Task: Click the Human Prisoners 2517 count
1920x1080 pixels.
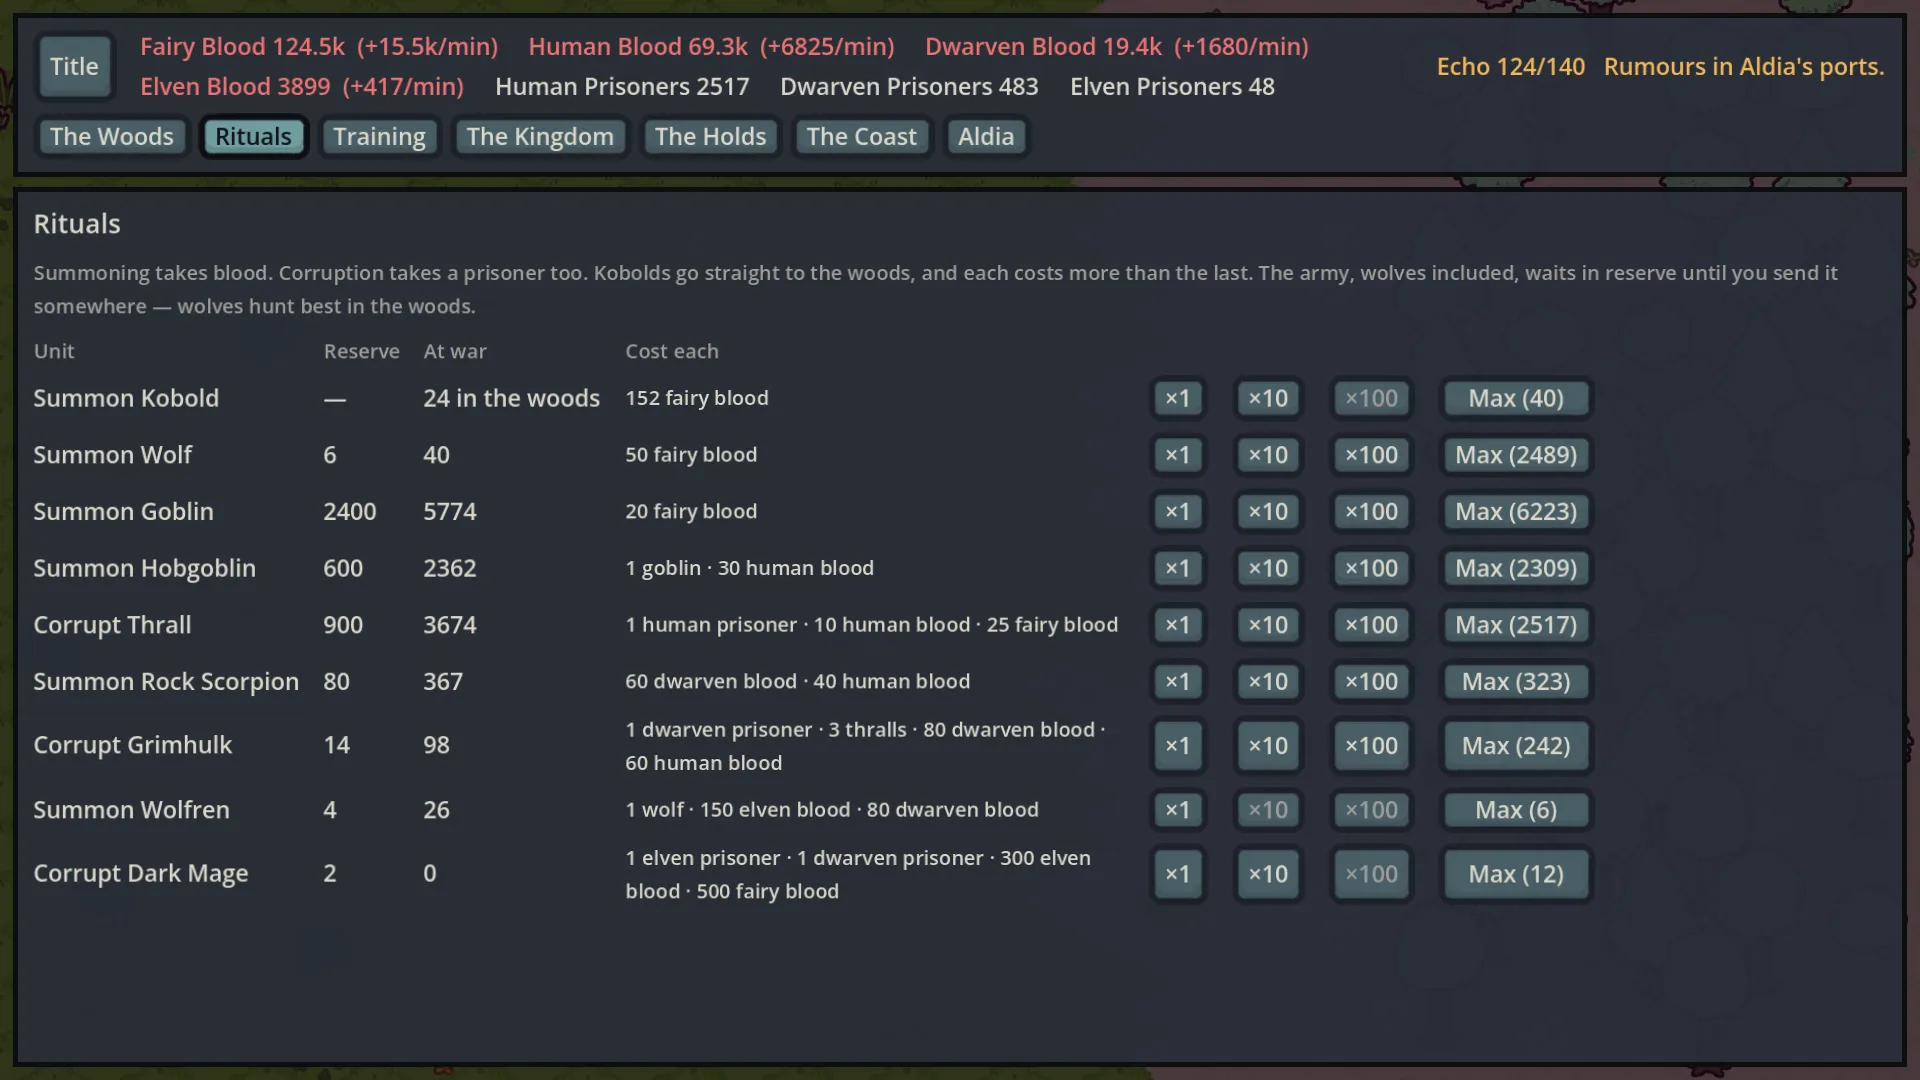Action: tap(622, 87)
